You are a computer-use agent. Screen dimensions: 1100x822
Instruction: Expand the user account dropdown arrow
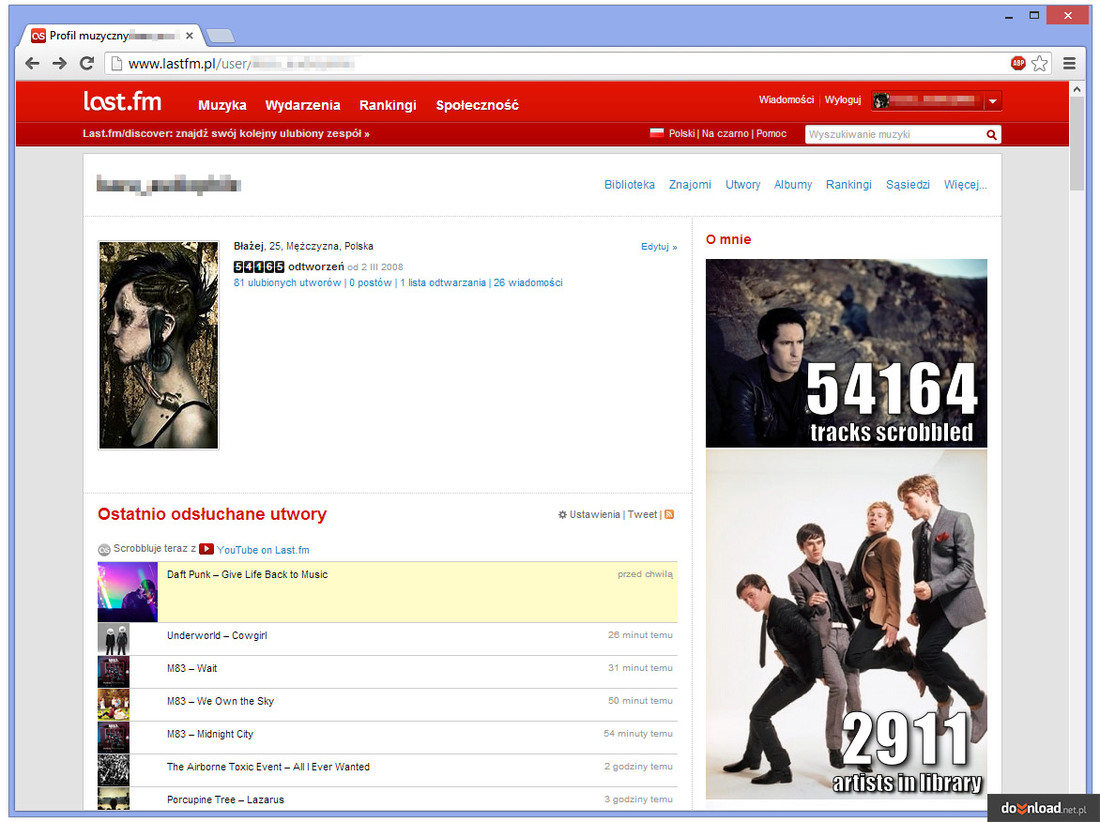993,101
